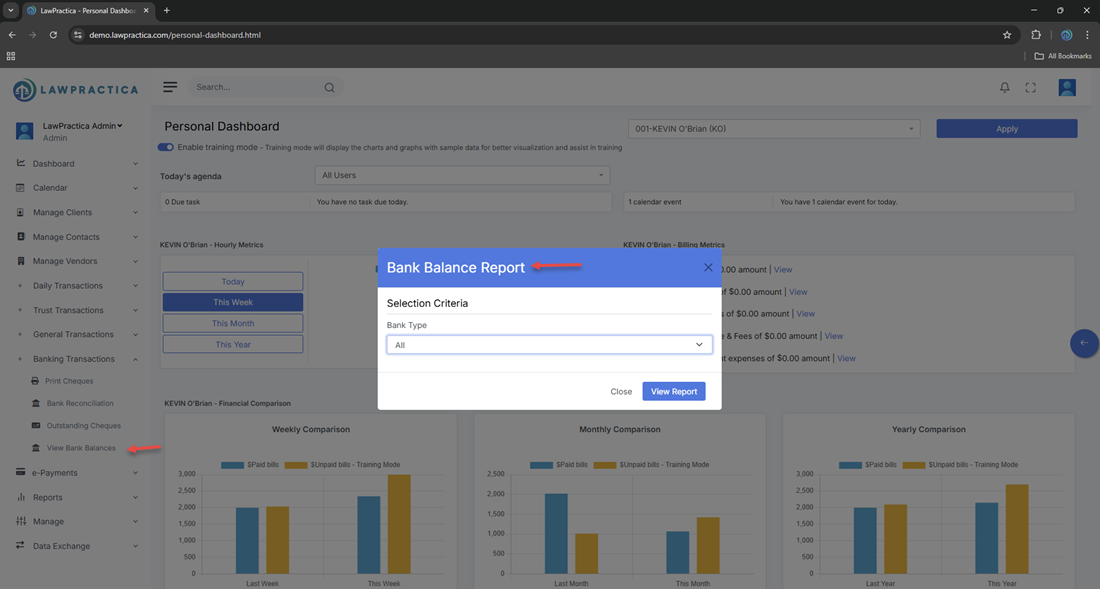The height and width of the screenshot is (589, 1100).
Task: Click the This Month metrics button
Action: tap(232, 323)
